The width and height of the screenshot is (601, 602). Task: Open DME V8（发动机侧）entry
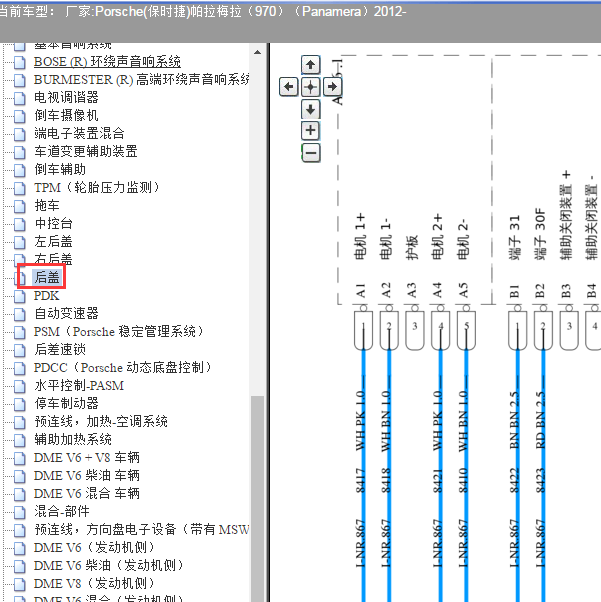(94, 585)
